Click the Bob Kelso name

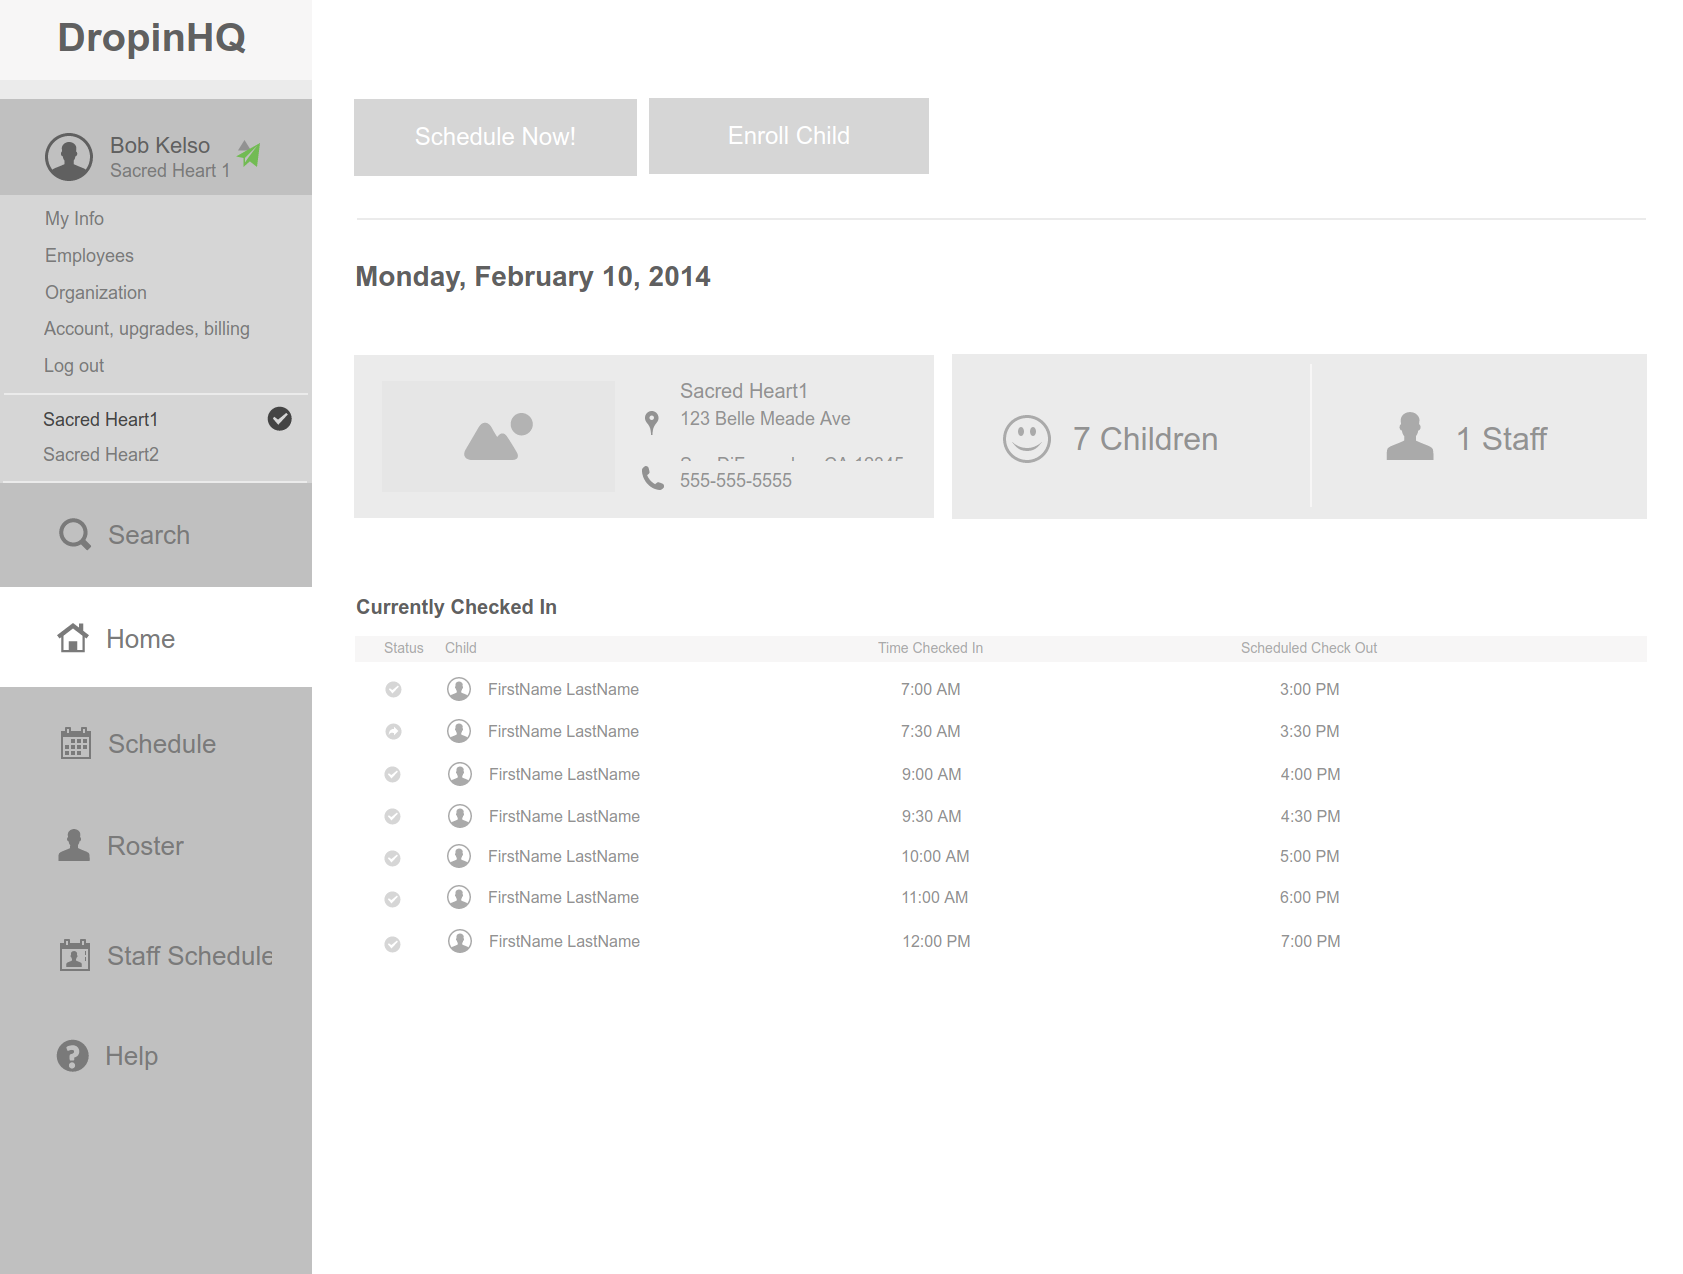[160, 145]
